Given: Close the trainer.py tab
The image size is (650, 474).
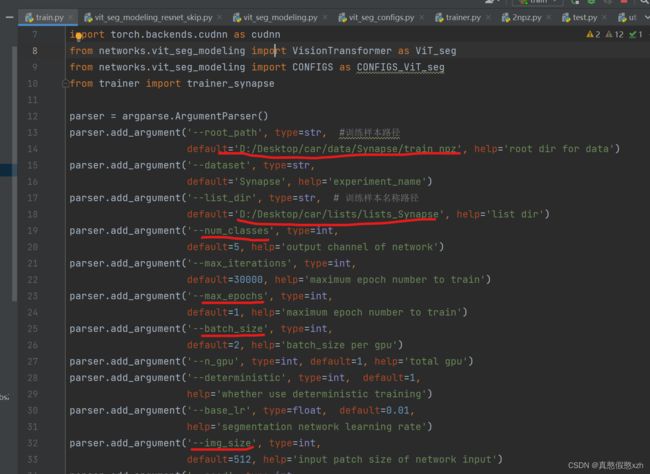Looking at the screenshot, I should [488, 17].
